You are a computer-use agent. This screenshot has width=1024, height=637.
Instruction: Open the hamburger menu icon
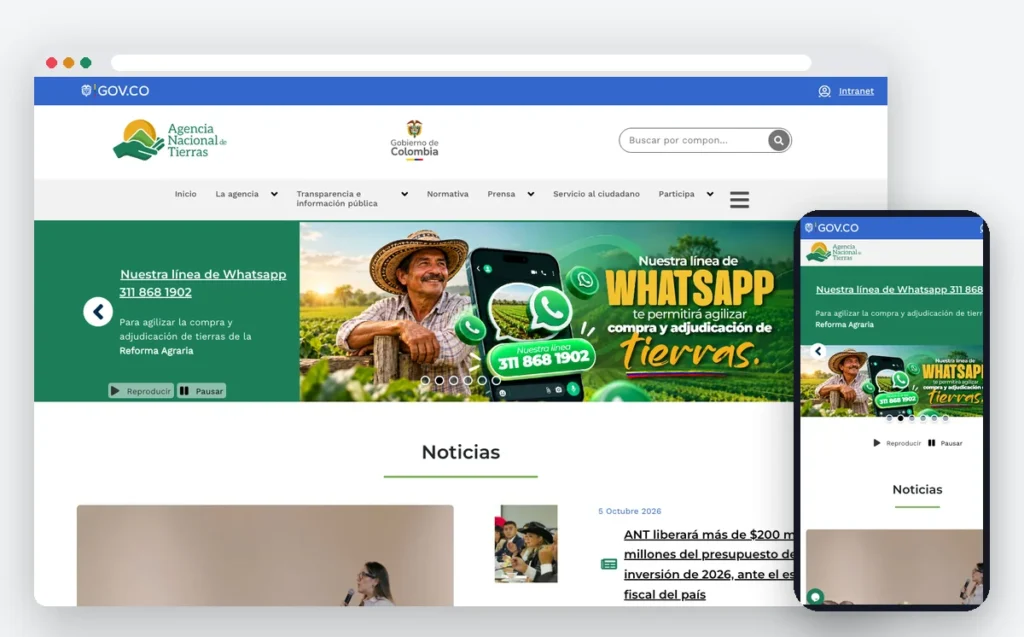click(739, 200)
